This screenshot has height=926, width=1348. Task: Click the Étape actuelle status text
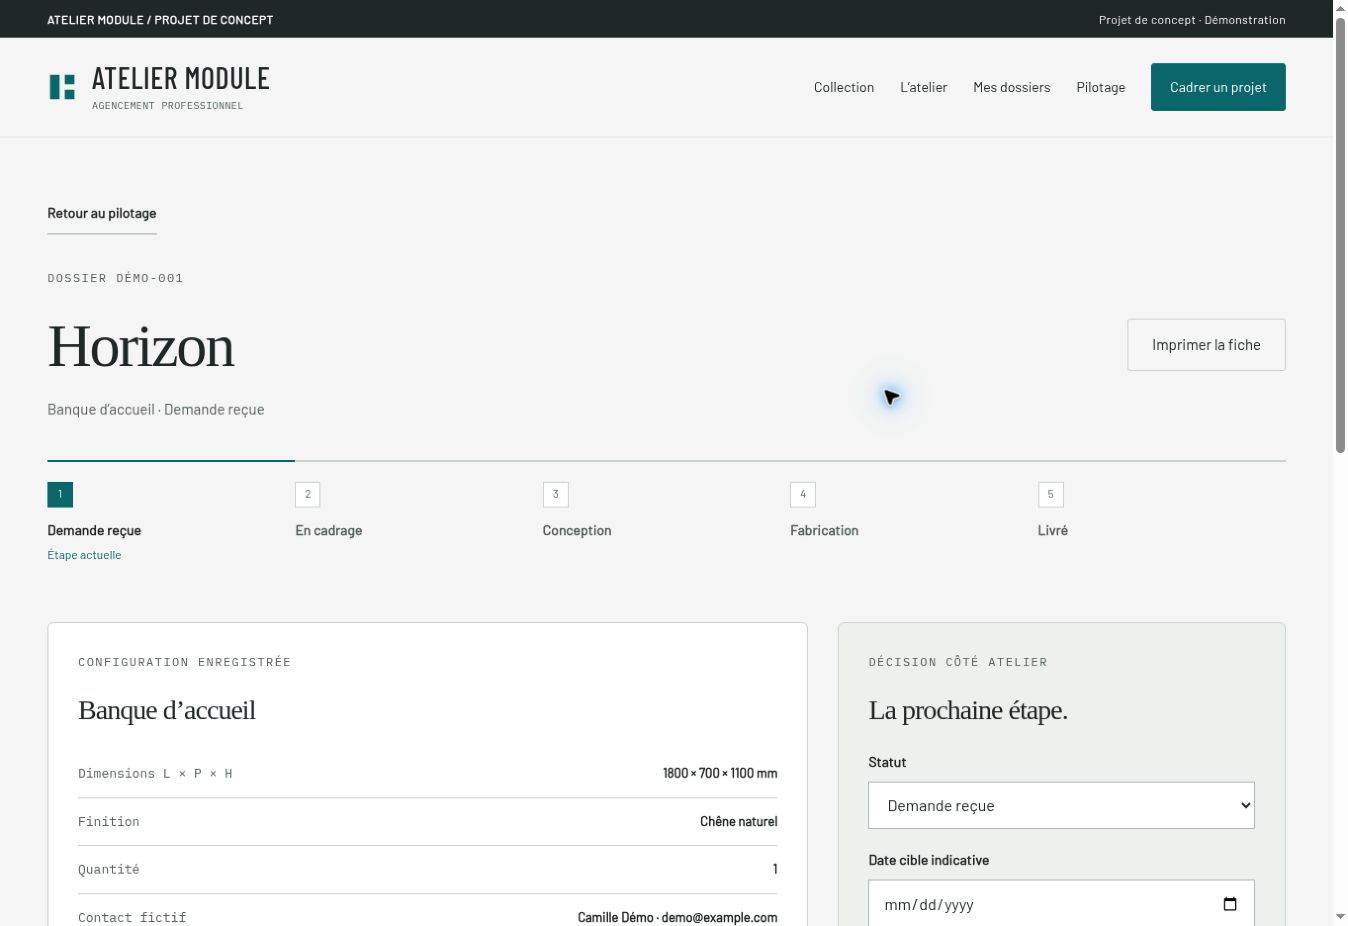(x=84, y=555)
